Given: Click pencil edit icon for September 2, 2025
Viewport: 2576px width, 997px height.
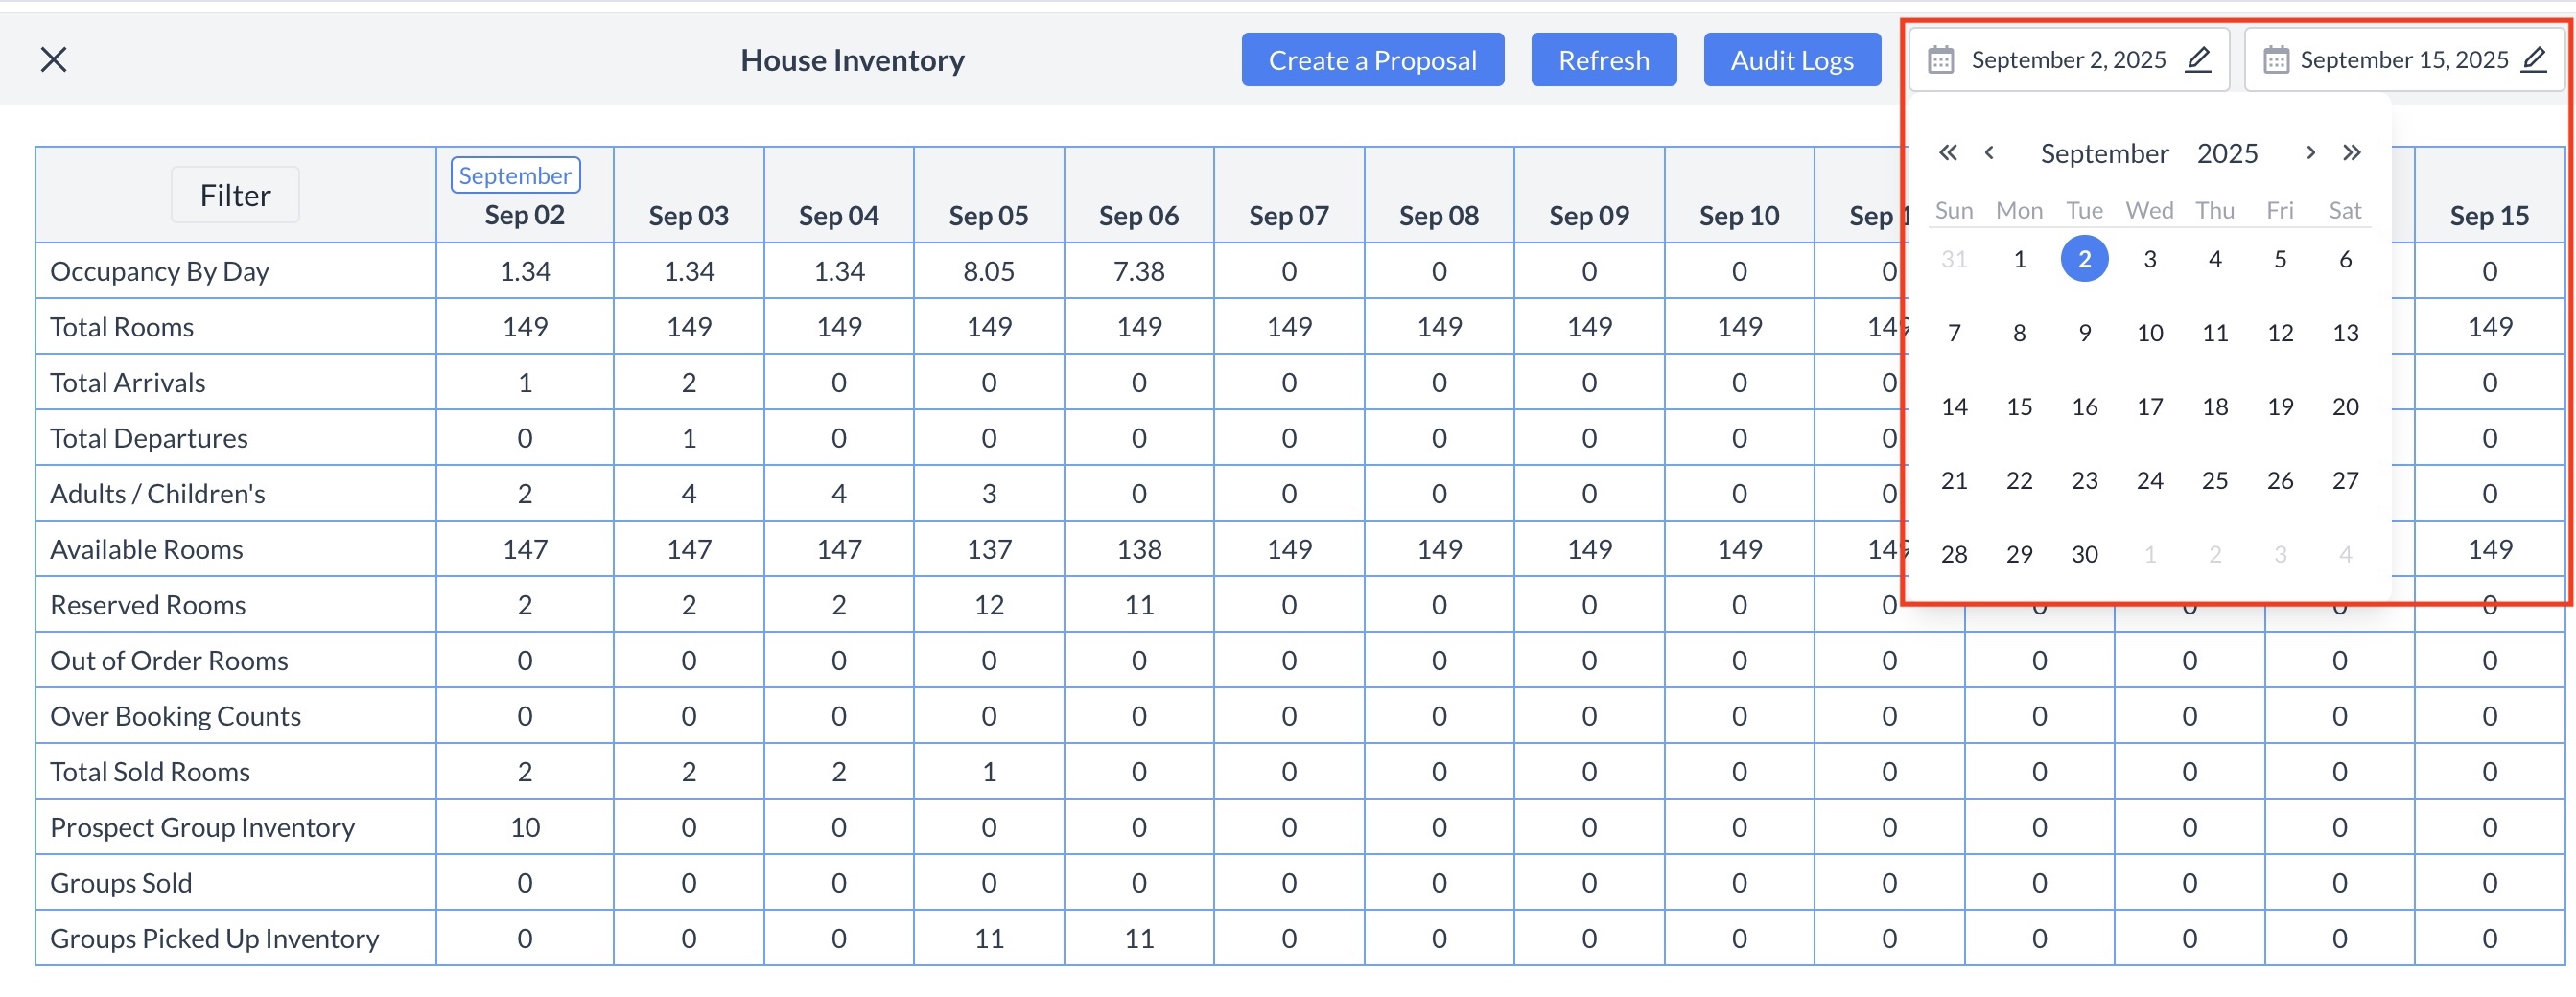Looking at the screenshot, I should 2197,60.
